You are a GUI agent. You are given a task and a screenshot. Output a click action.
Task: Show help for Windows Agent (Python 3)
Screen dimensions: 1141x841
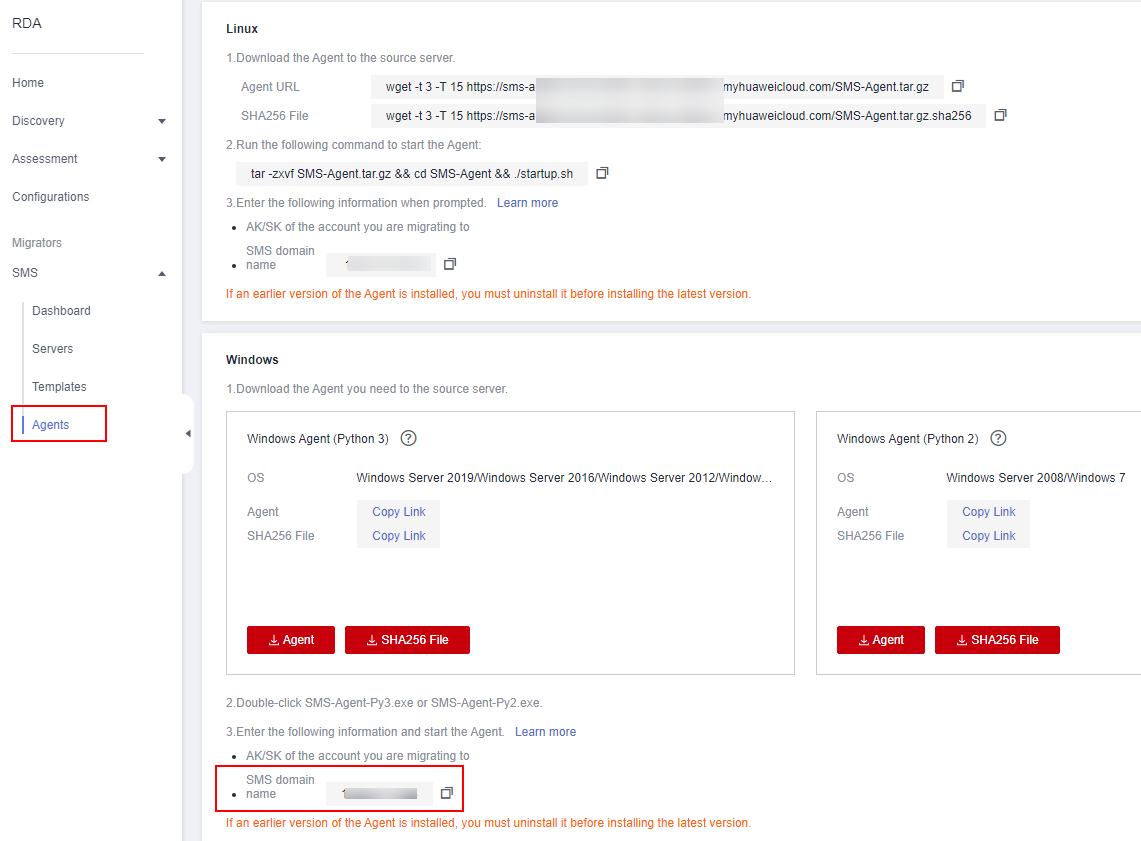[408, 438]
